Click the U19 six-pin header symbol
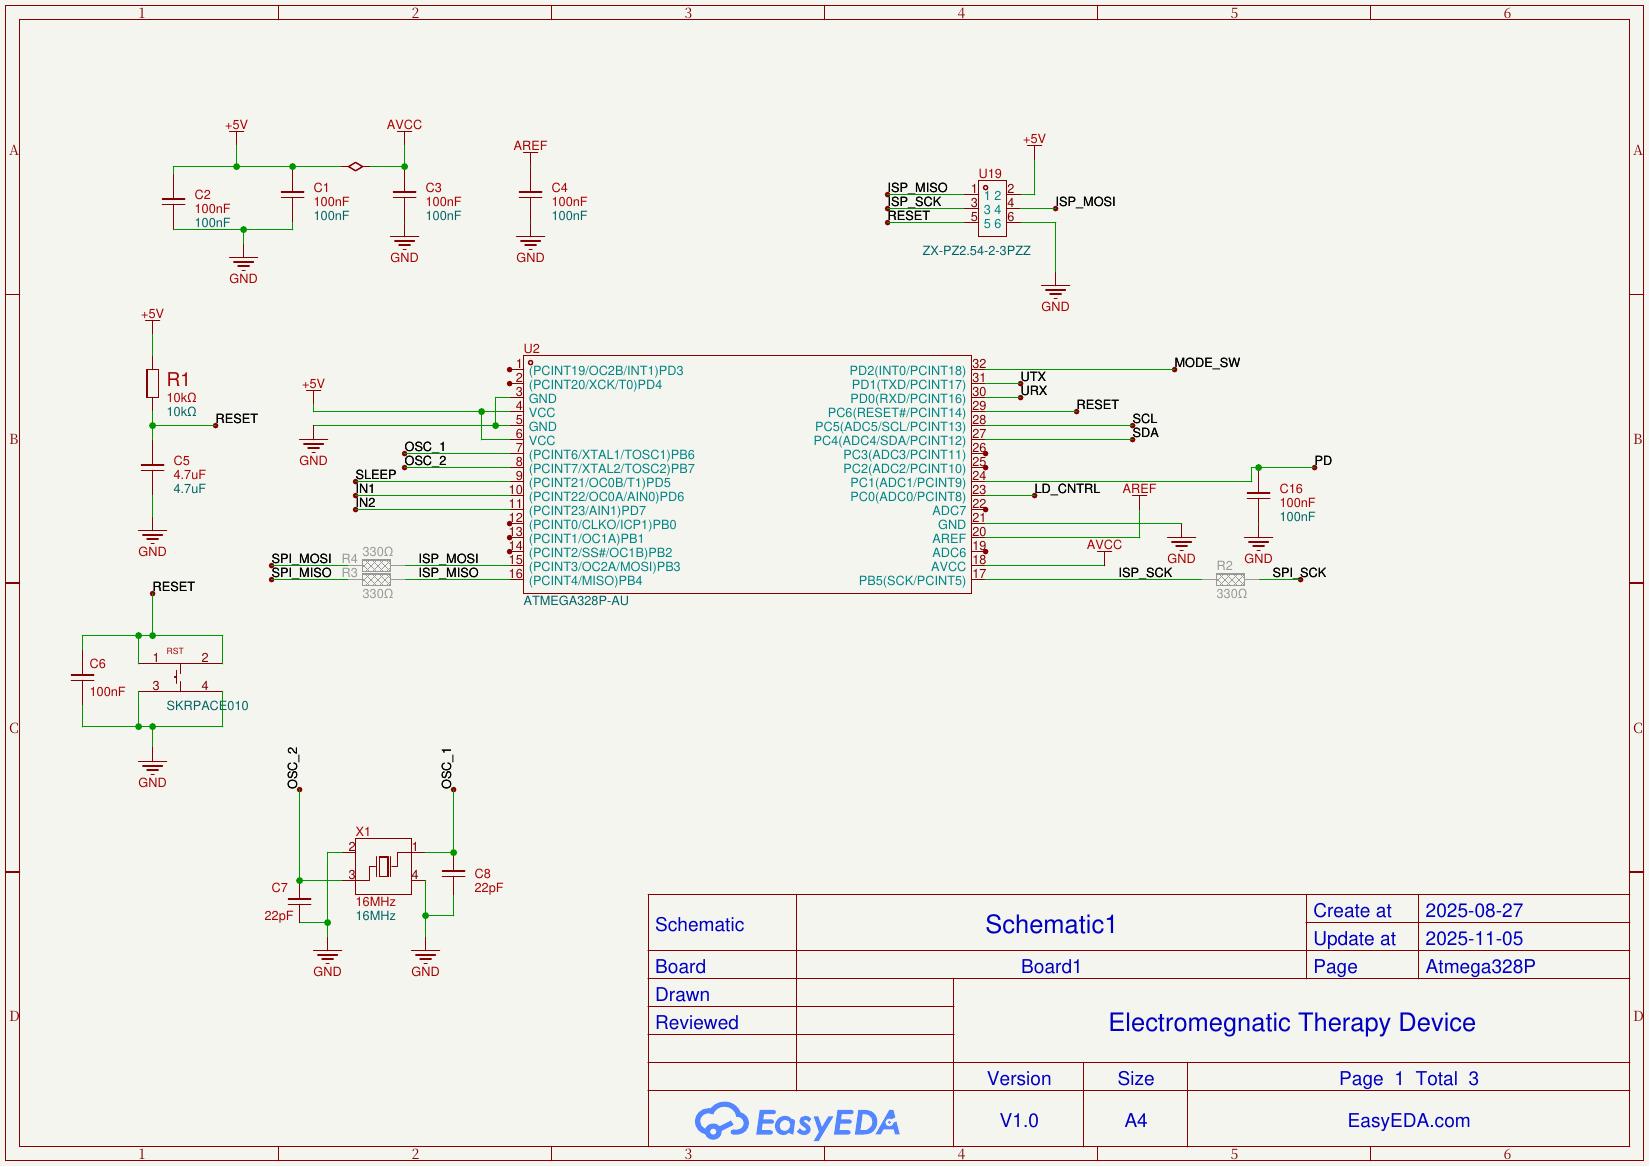The width and height of the screenshot is (1650, 1167). [992, 209]
